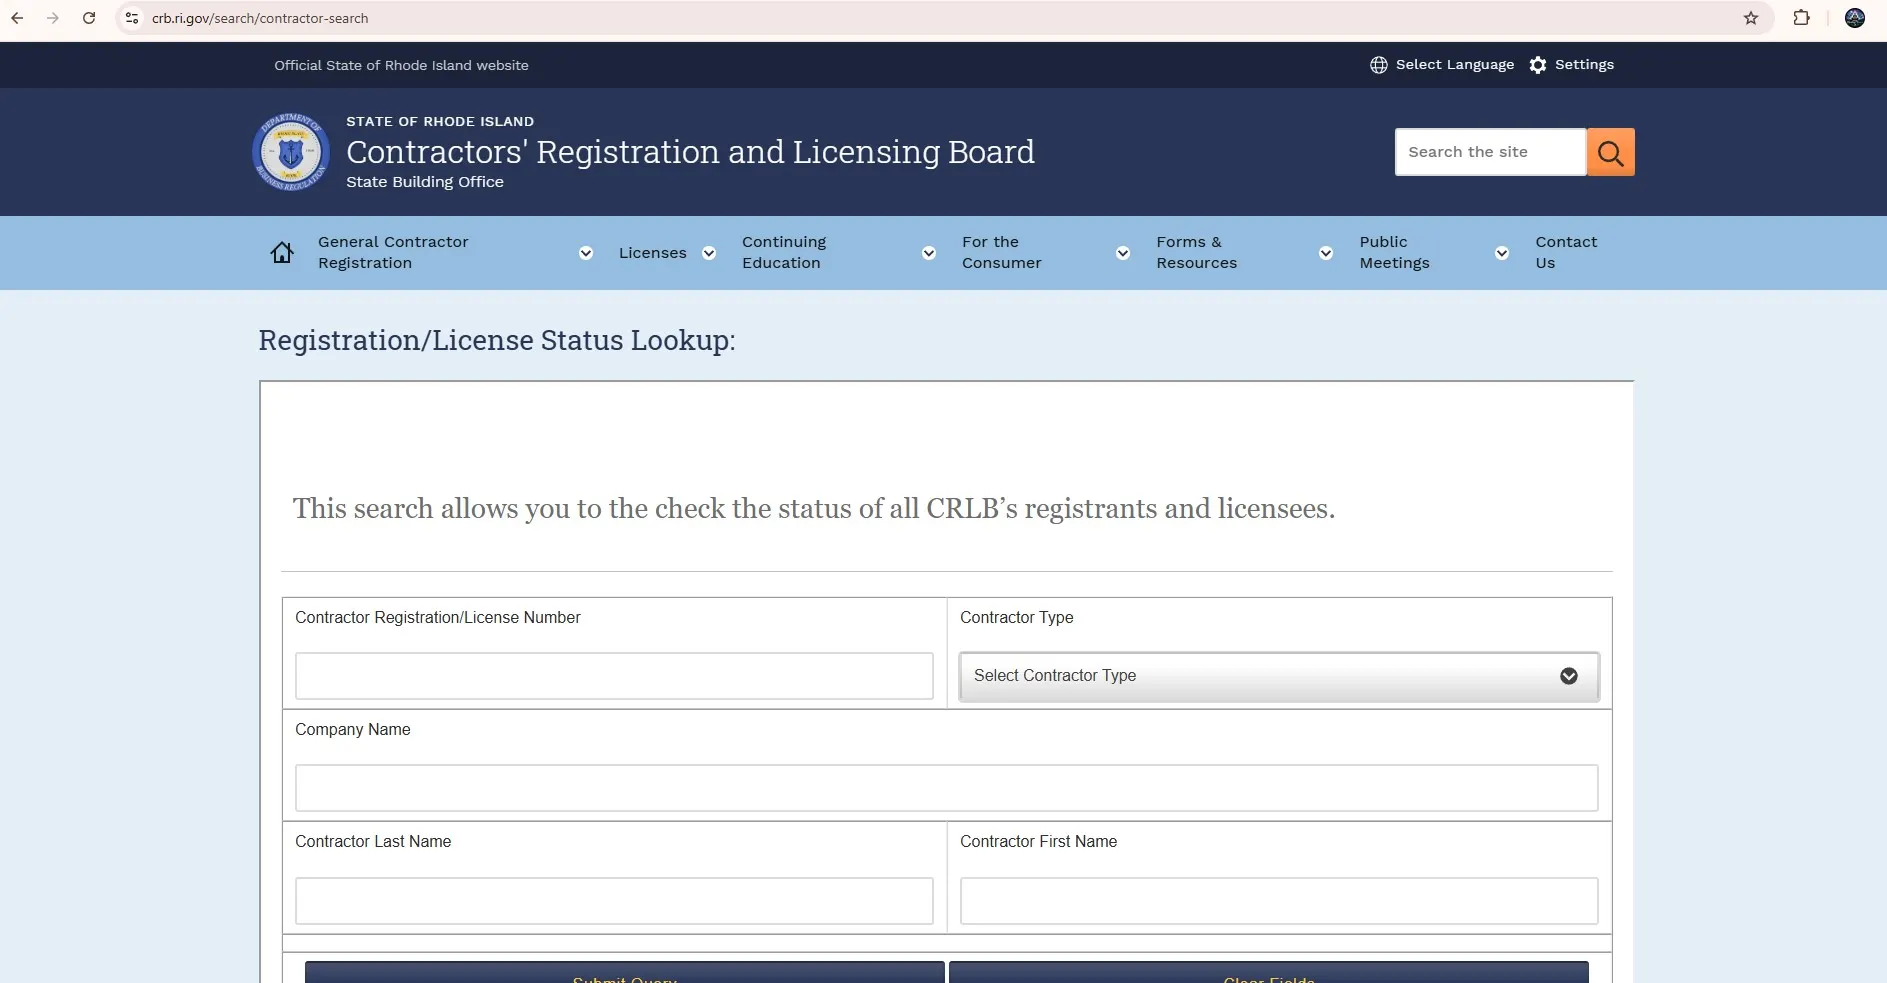Image resolution: width=1887 pixels, height=983 pixels.
Task: Expand the Licenses menu chevron
Action: (x=709, y=253)
